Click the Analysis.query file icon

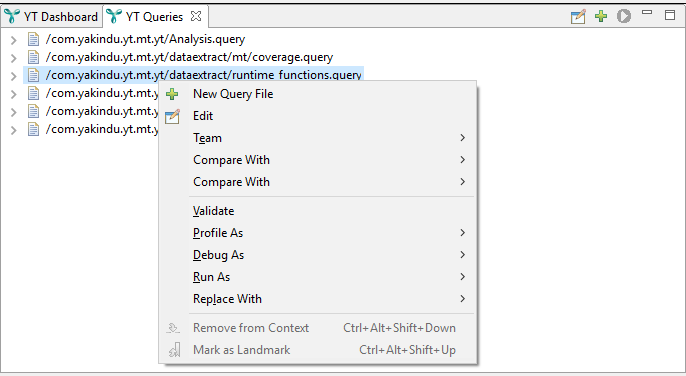[x=33, y=39]
